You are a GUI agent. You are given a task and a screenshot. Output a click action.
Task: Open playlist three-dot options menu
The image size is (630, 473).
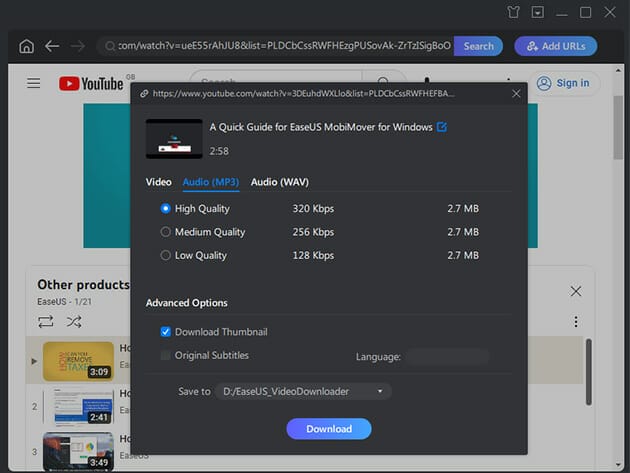[576, 321]
